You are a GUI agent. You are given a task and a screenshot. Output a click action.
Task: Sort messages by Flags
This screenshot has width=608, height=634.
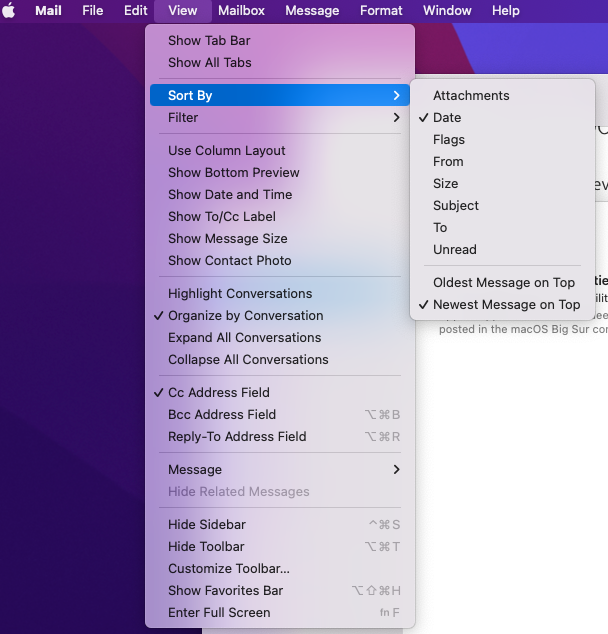[502, 139]
